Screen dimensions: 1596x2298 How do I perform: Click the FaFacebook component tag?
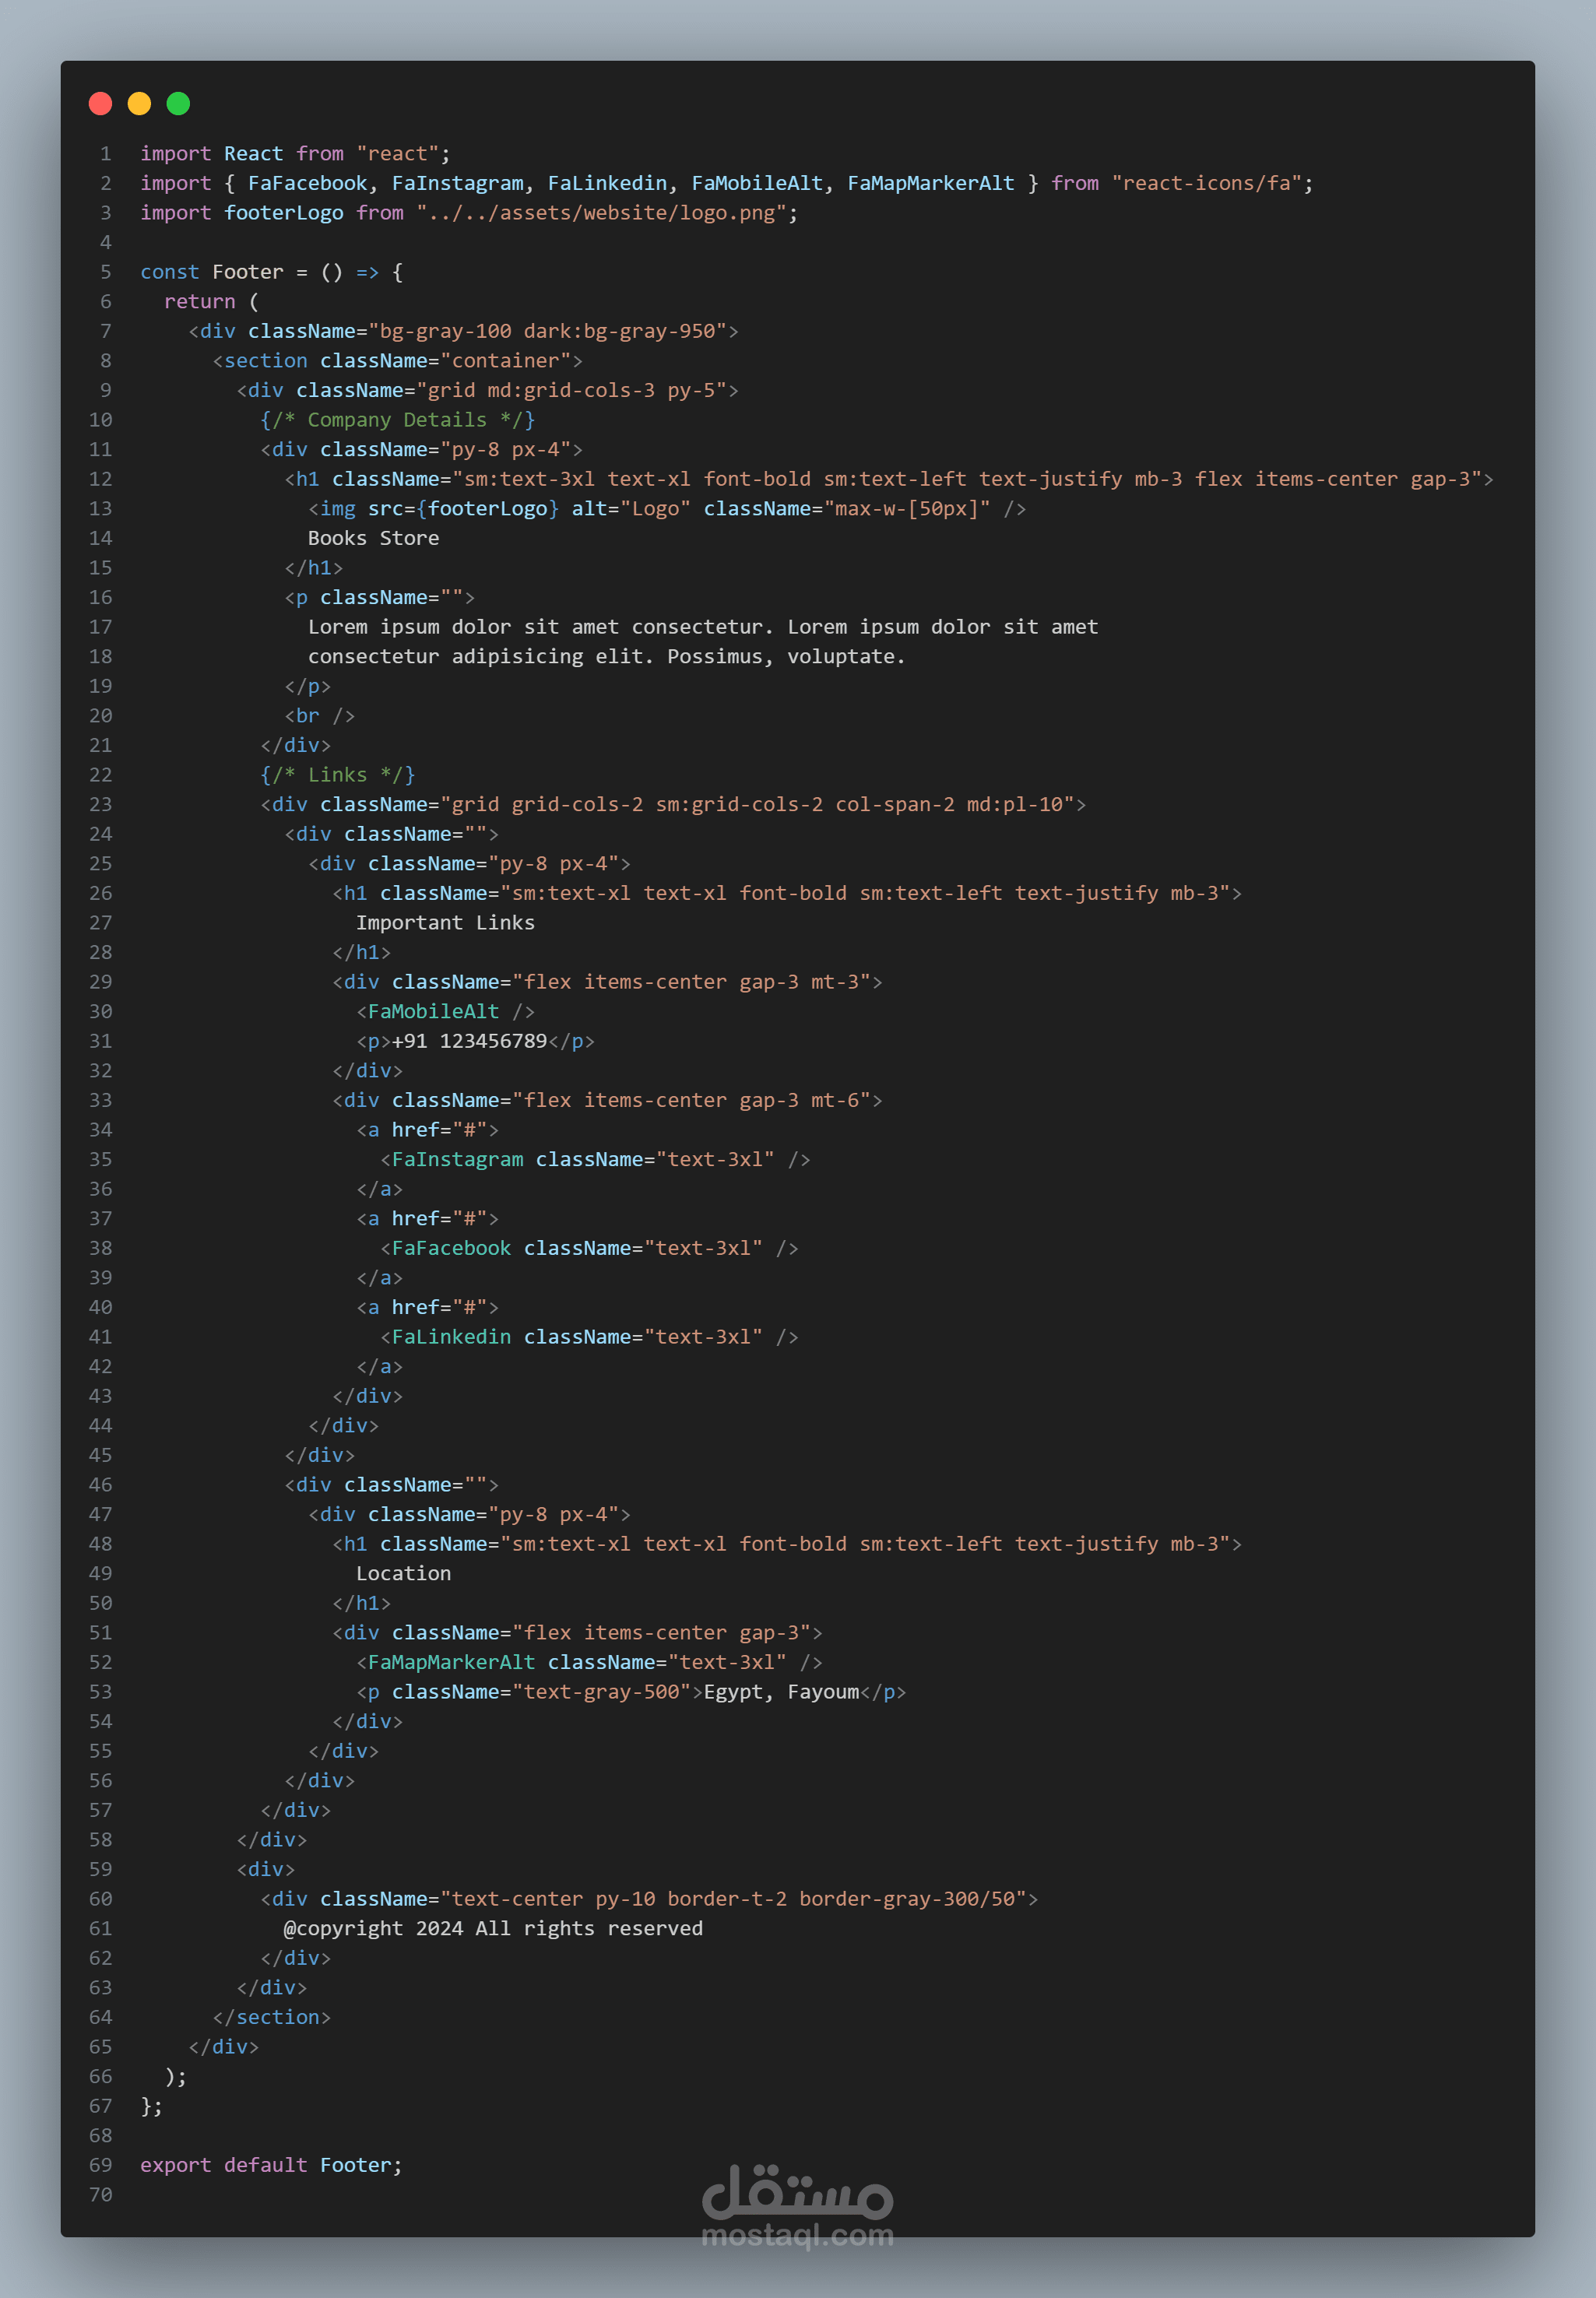point(451,1248)
